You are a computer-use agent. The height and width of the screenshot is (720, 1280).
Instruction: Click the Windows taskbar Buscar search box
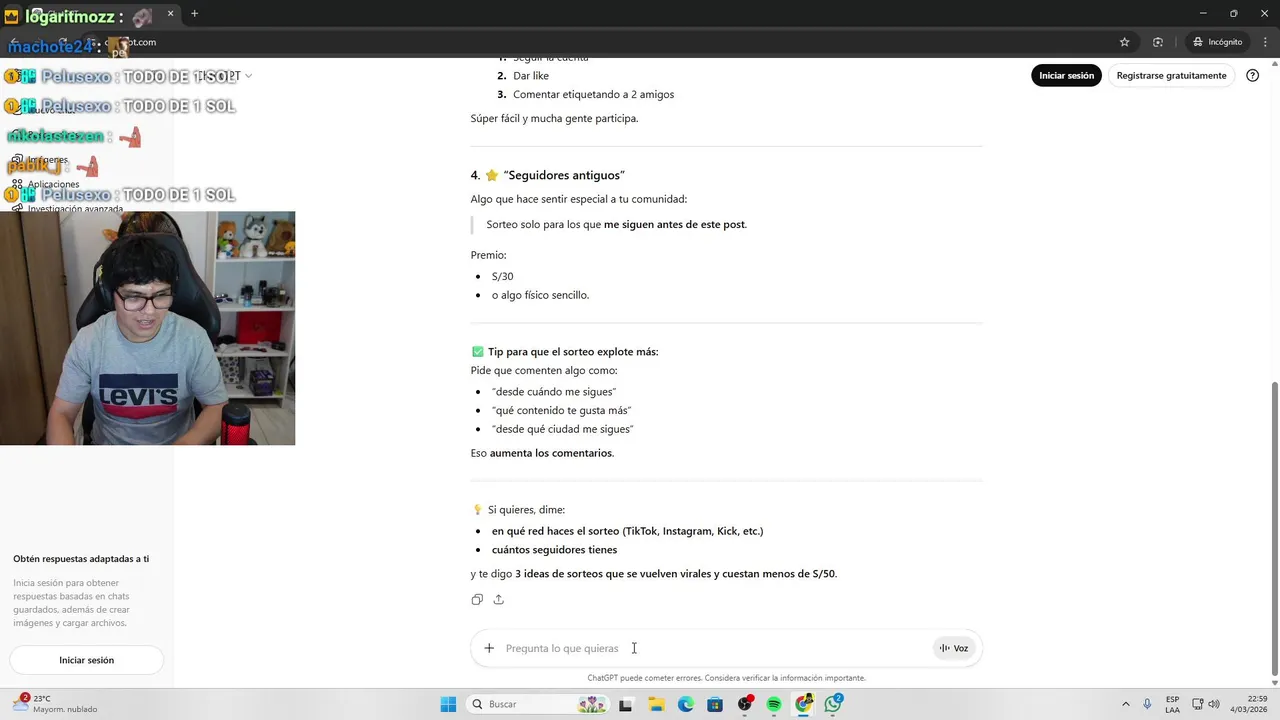[x=537, y=704]
